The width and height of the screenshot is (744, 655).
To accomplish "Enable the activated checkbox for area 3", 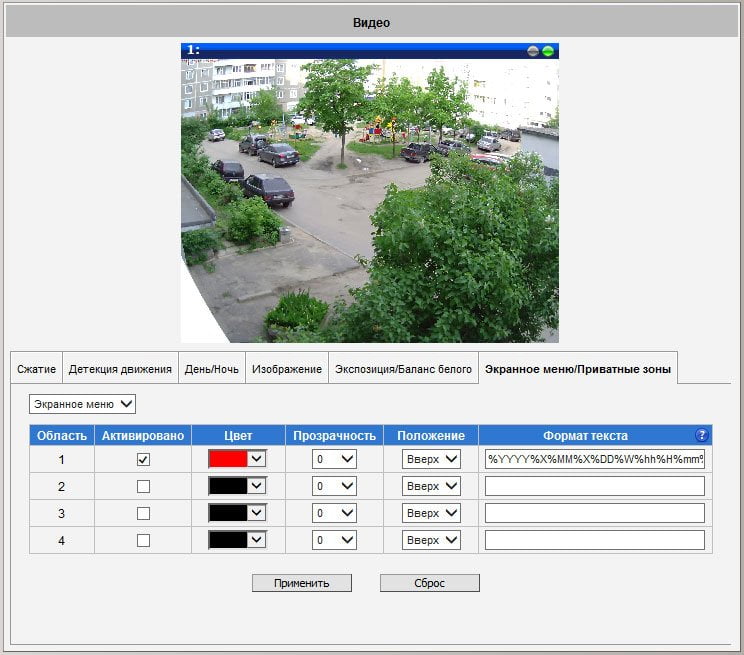I will coord(143,514).
